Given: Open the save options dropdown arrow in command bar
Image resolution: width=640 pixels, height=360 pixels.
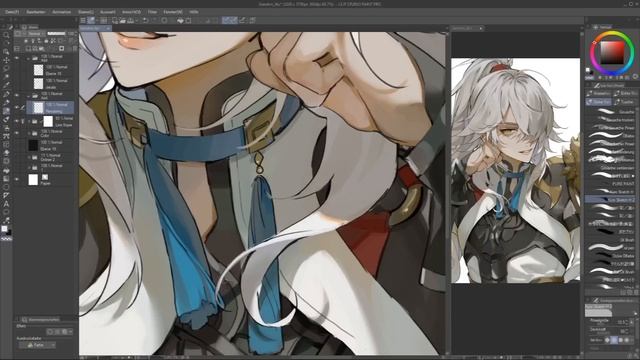Looking at the screenshot, I should coord(136,20).
